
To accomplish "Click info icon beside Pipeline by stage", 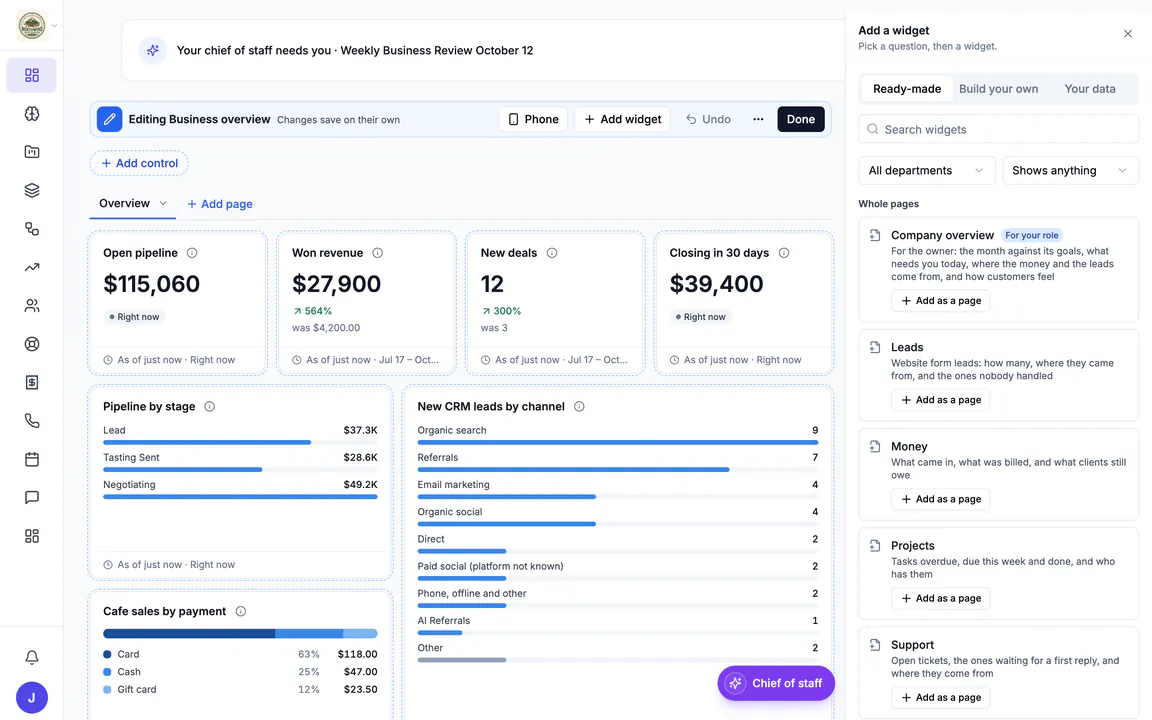I will 209,406.
